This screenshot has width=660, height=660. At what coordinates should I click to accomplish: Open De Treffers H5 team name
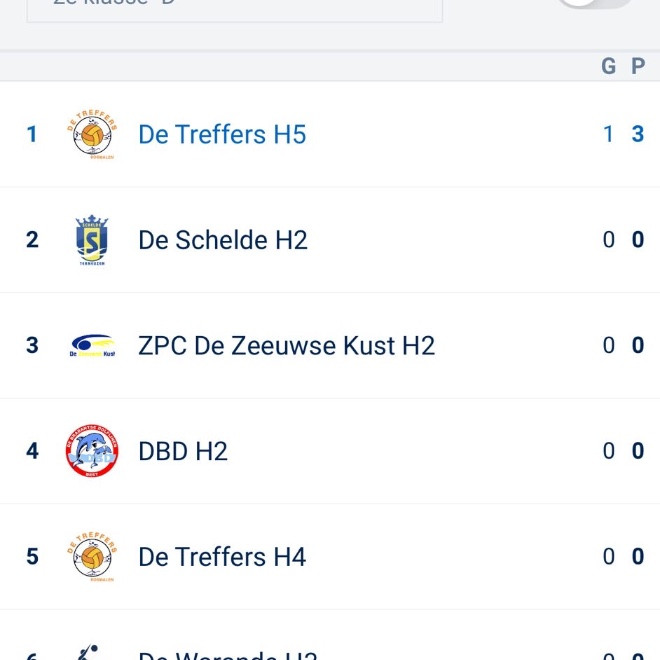(222, 134)
